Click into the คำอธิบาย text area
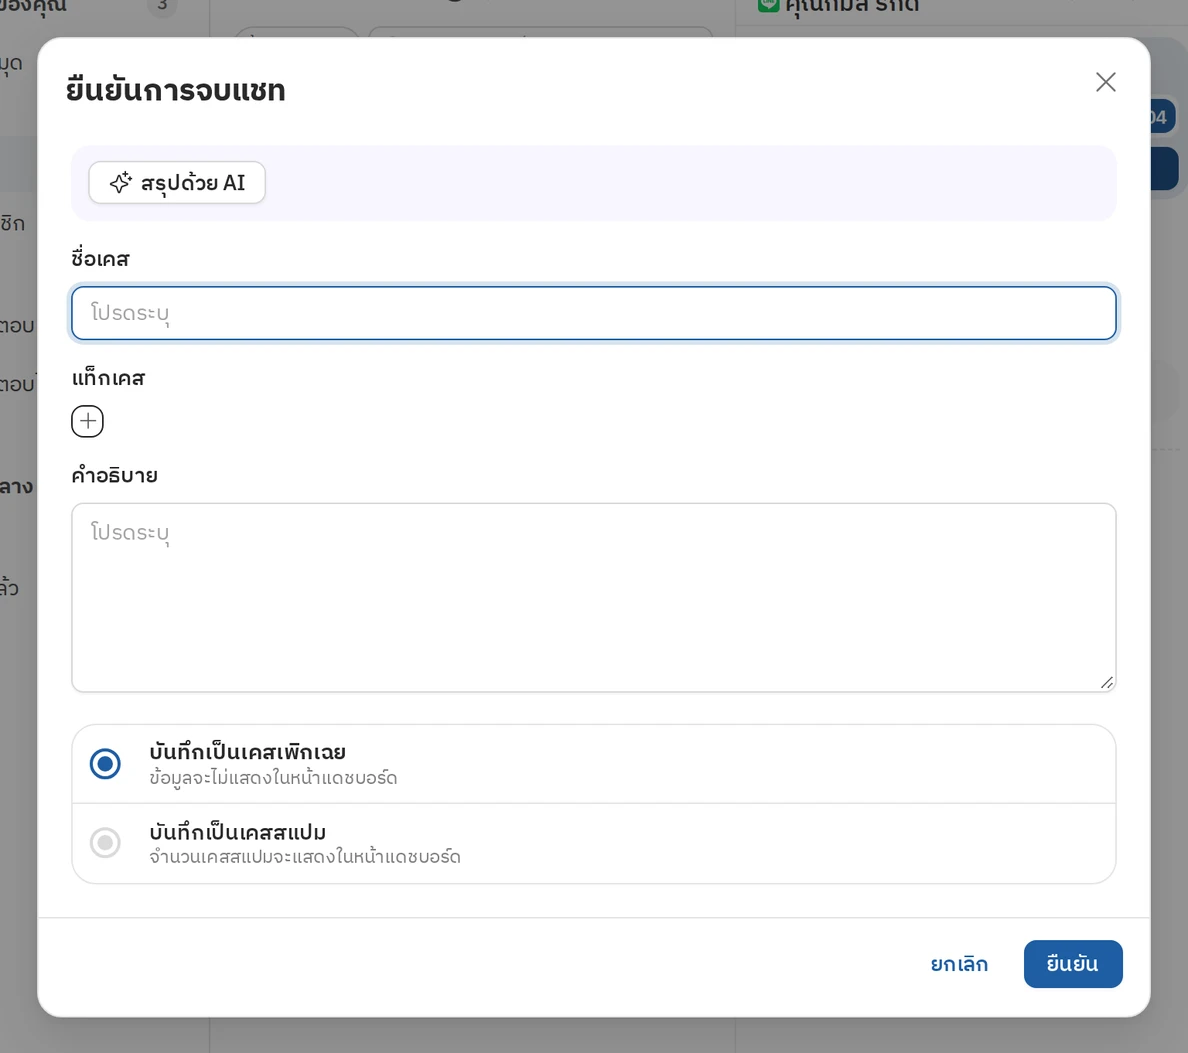The image size is (1188, 1053). coord(593,598)
